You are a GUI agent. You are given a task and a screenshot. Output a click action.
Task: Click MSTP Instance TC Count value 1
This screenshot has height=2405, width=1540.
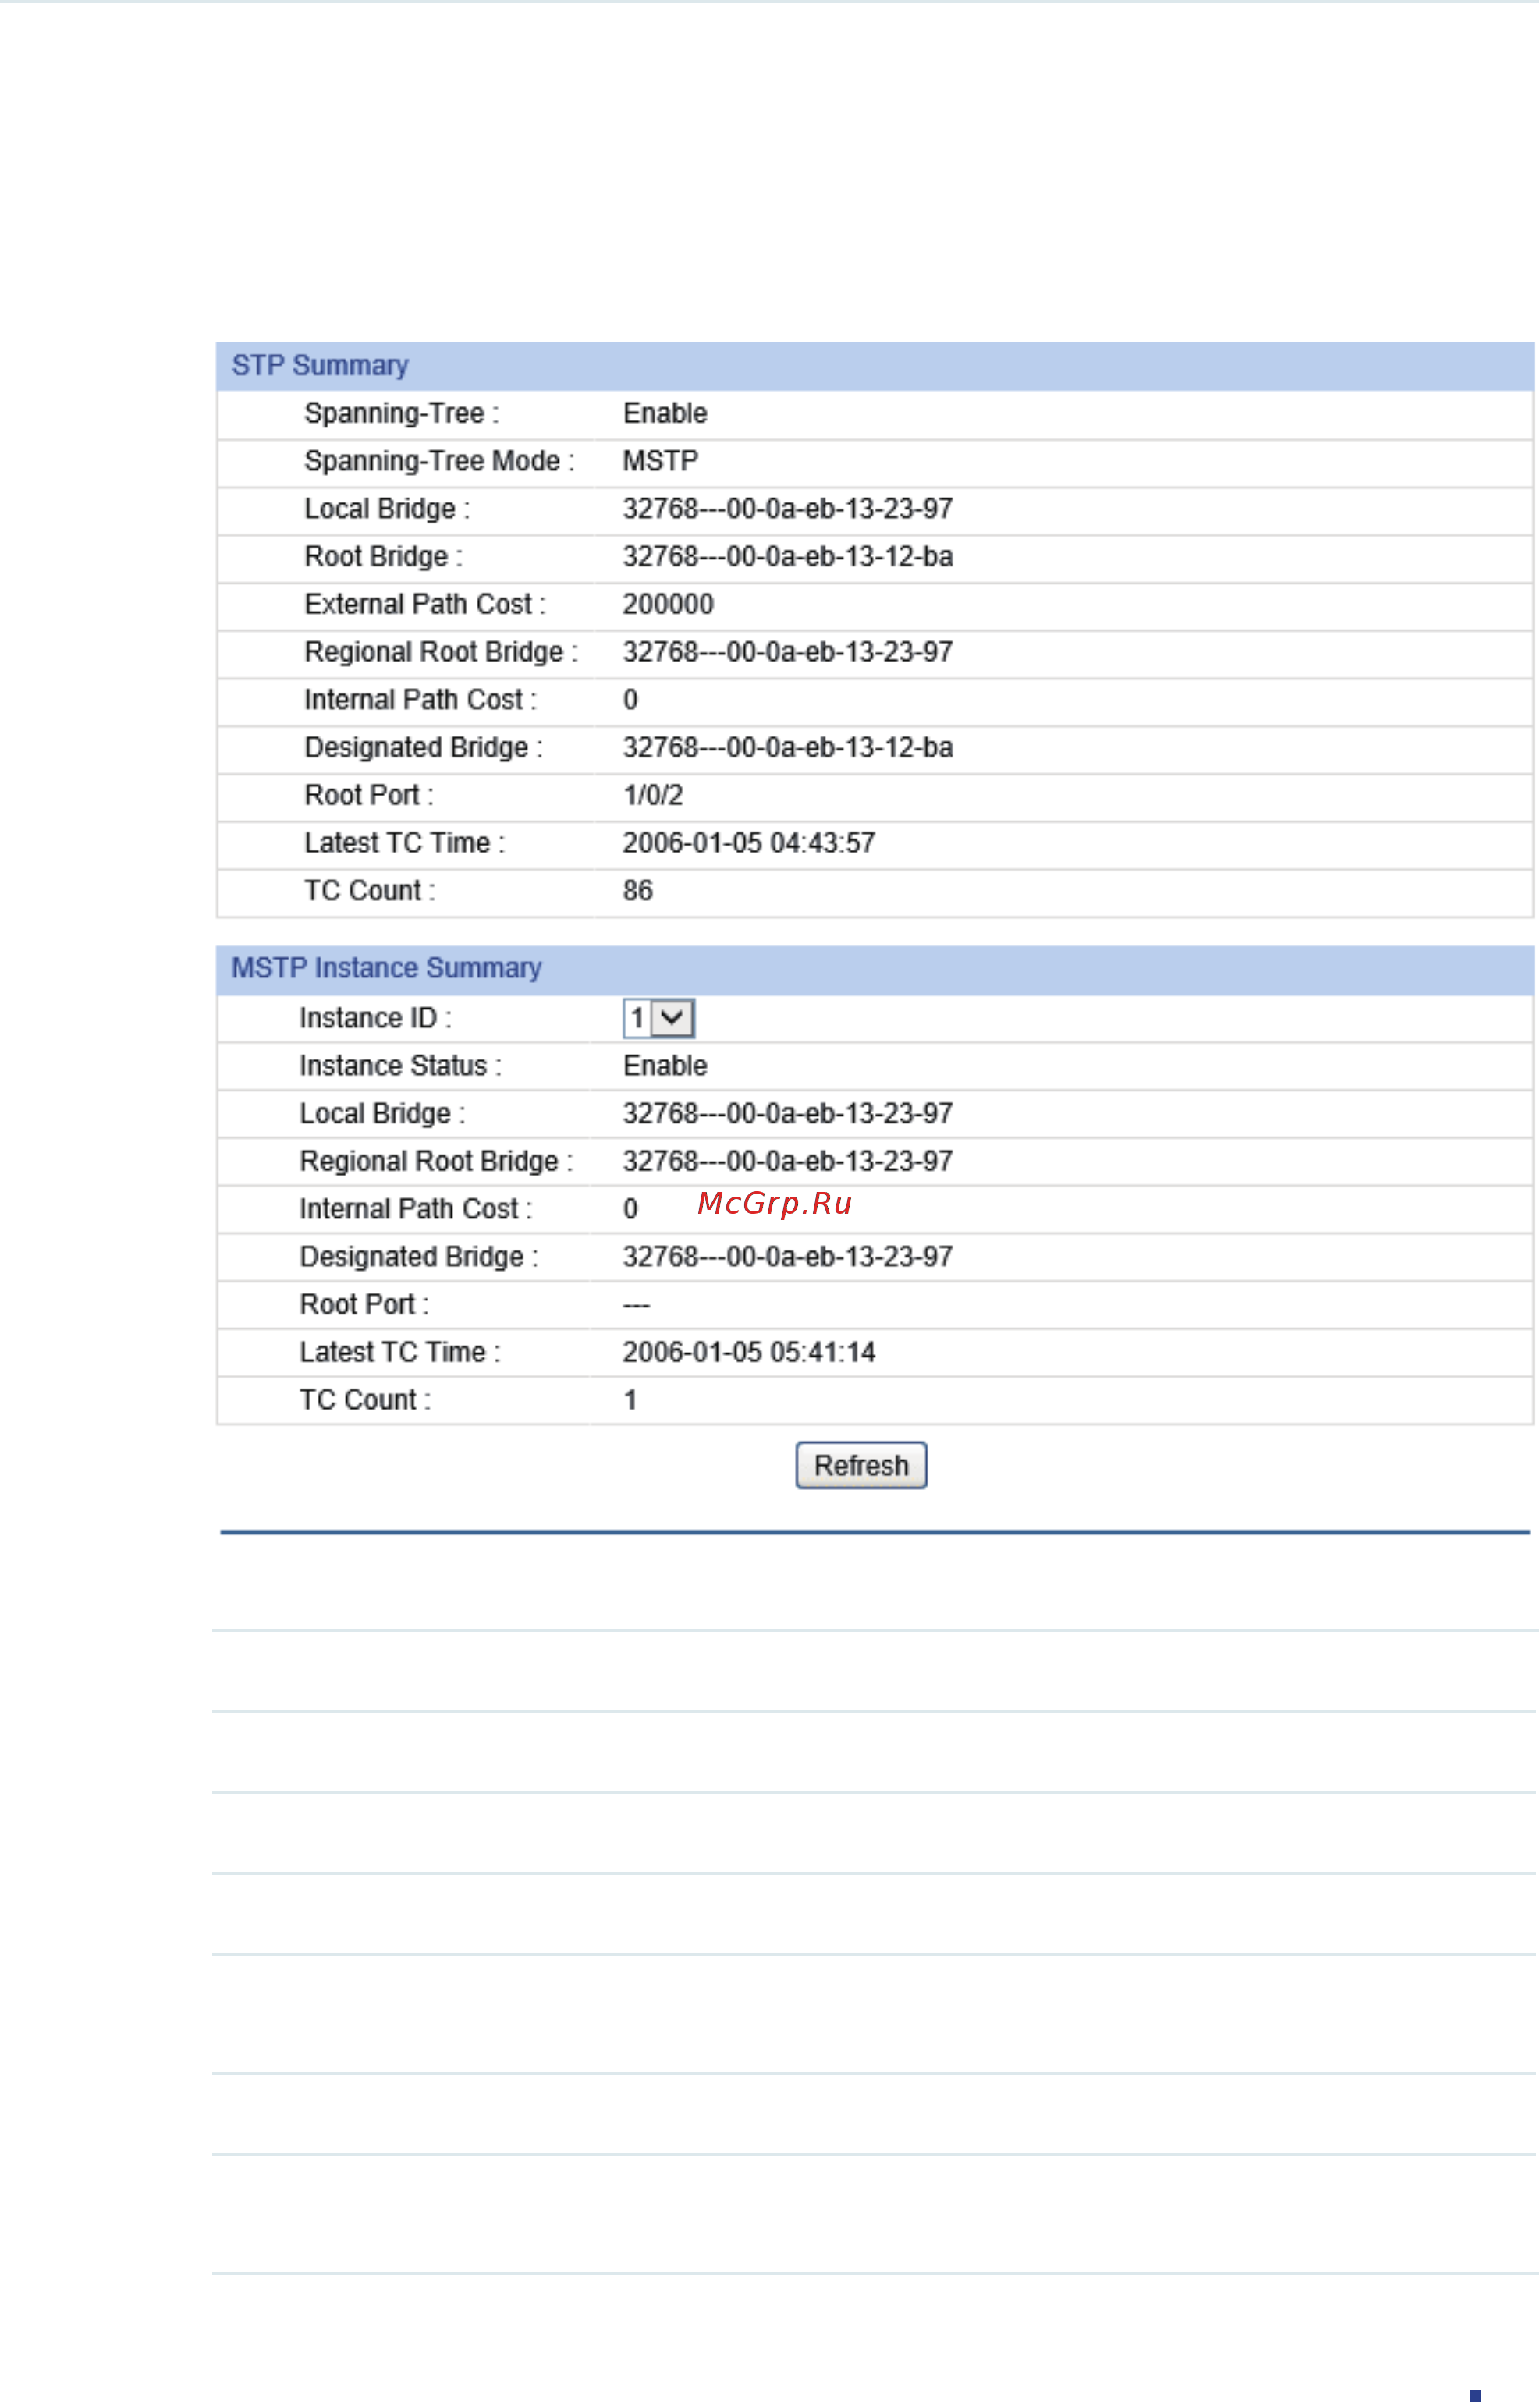630,1400
